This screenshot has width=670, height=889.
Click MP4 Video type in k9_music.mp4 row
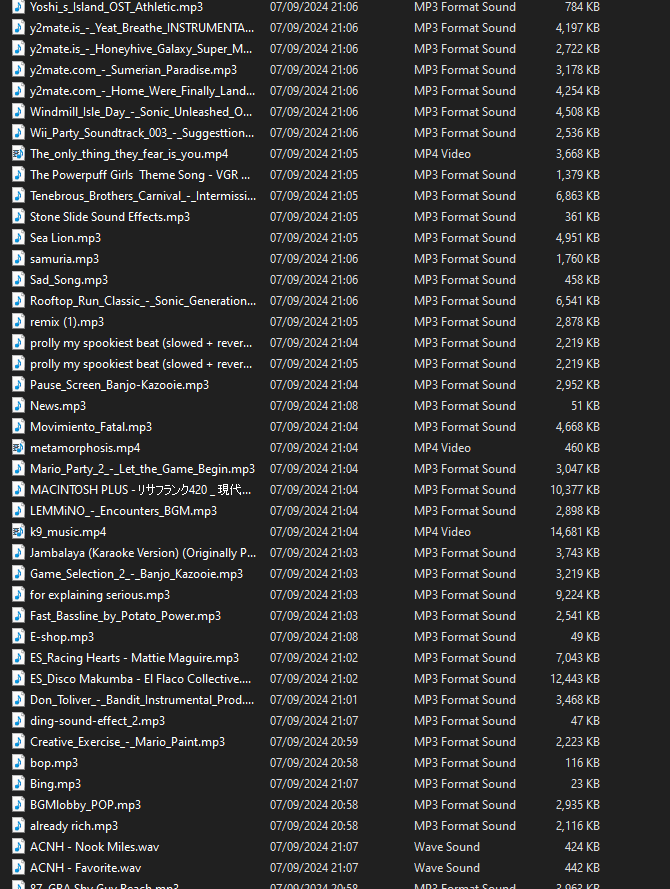(x=442, y=531)
